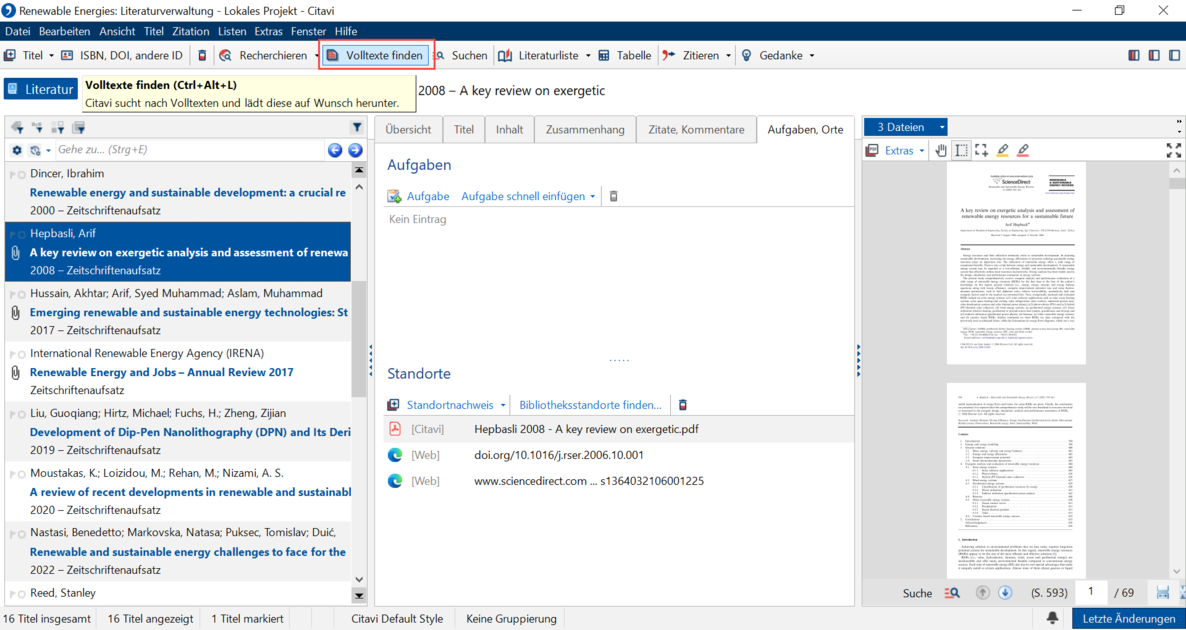This screenshot has height=630, width=1186.
Task: Select the hand pan tool in PDF preview
Action: coord(942,151)
